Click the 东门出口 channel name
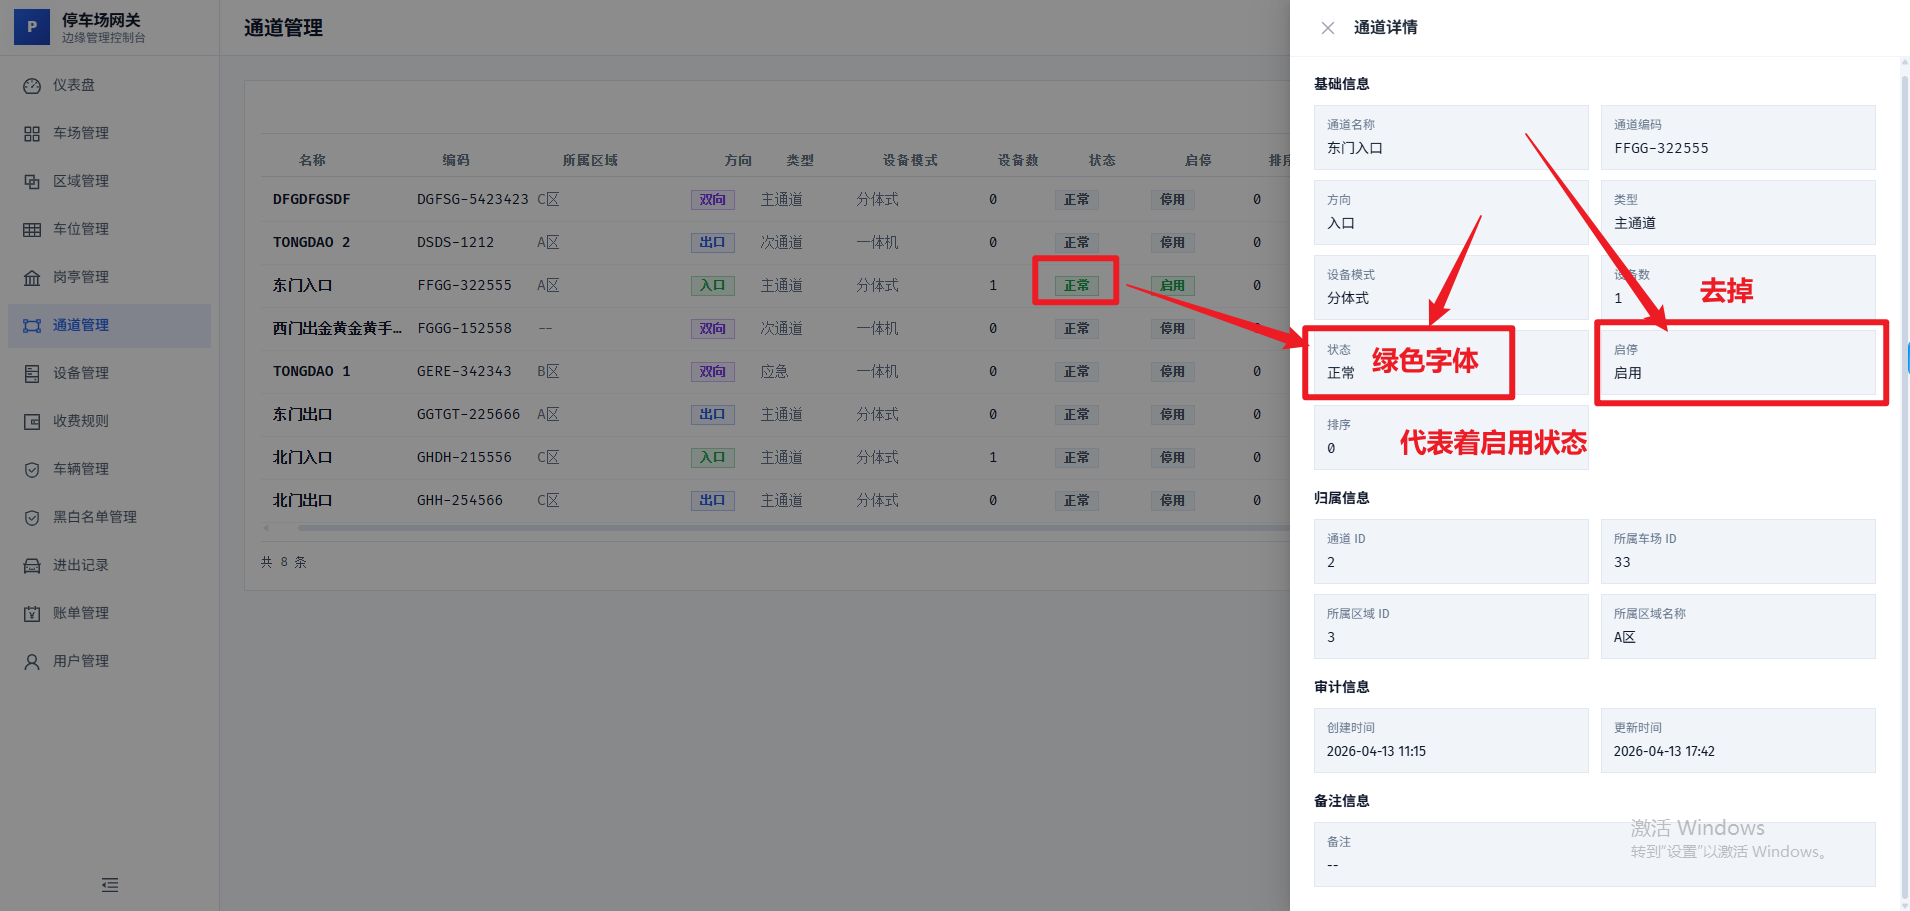 tap(302, 414)
